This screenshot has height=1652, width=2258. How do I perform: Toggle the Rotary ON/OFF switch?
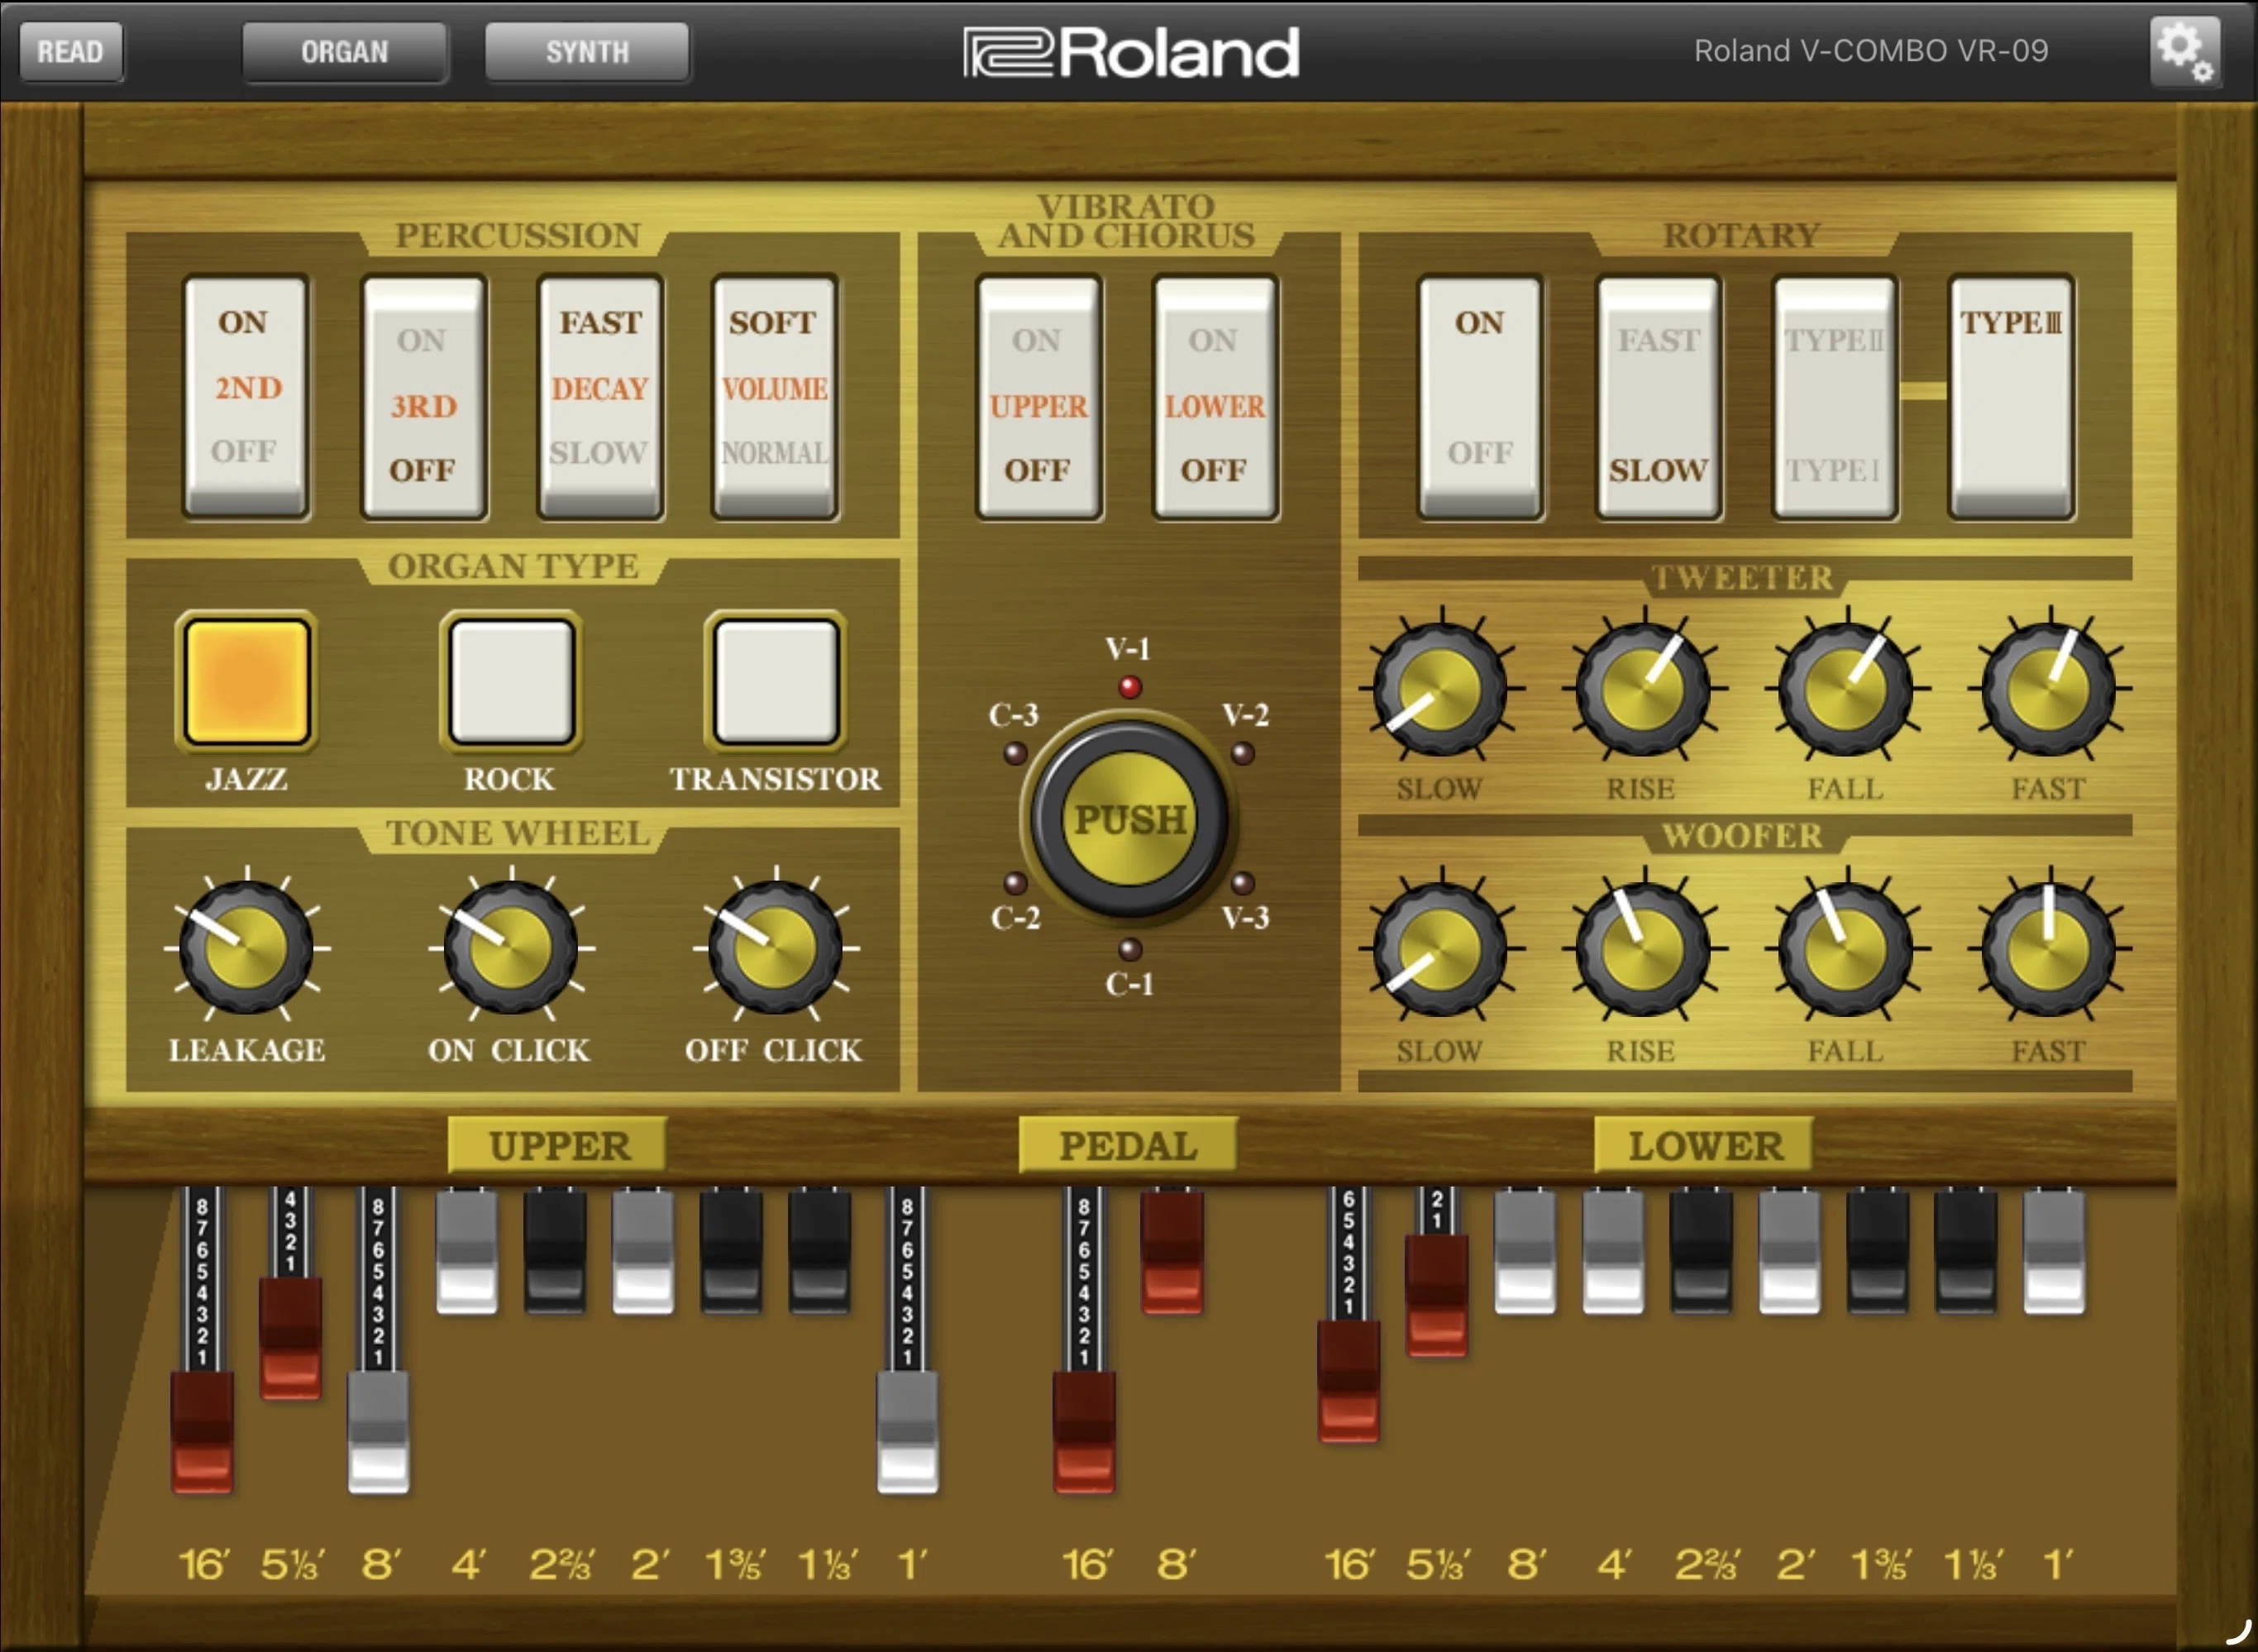pyautogui.click(x=1480, y=397)
